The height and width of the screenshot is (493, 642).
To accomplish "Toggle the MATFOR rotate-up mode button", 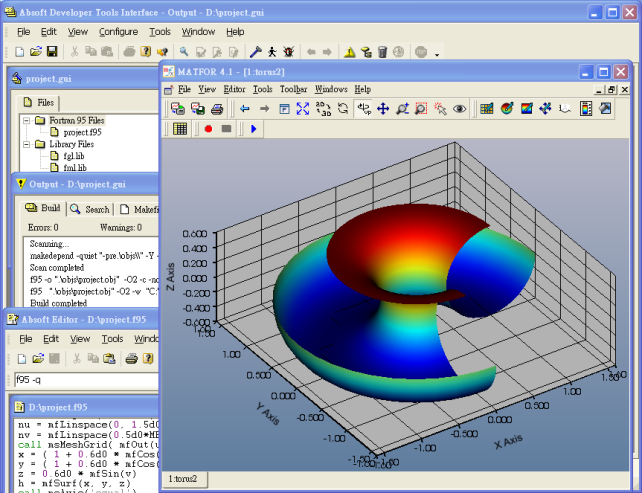I will [364, 109].
